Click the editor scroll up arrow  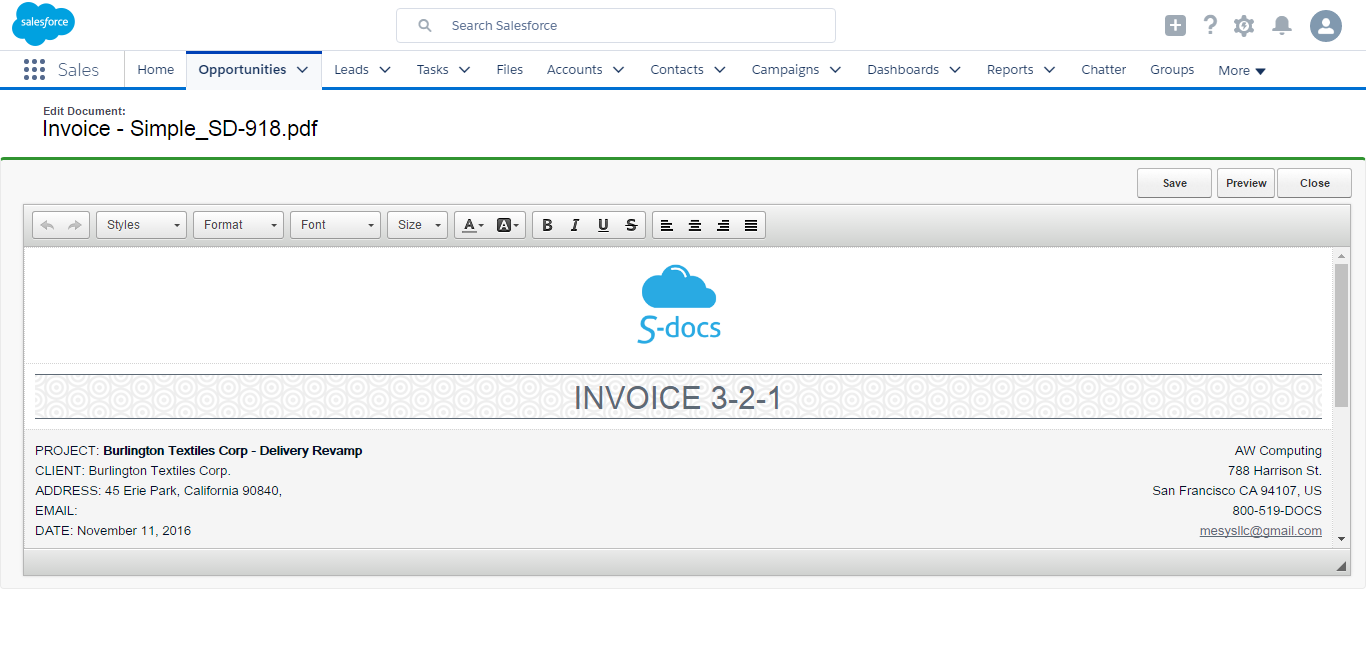[1341, 256]
